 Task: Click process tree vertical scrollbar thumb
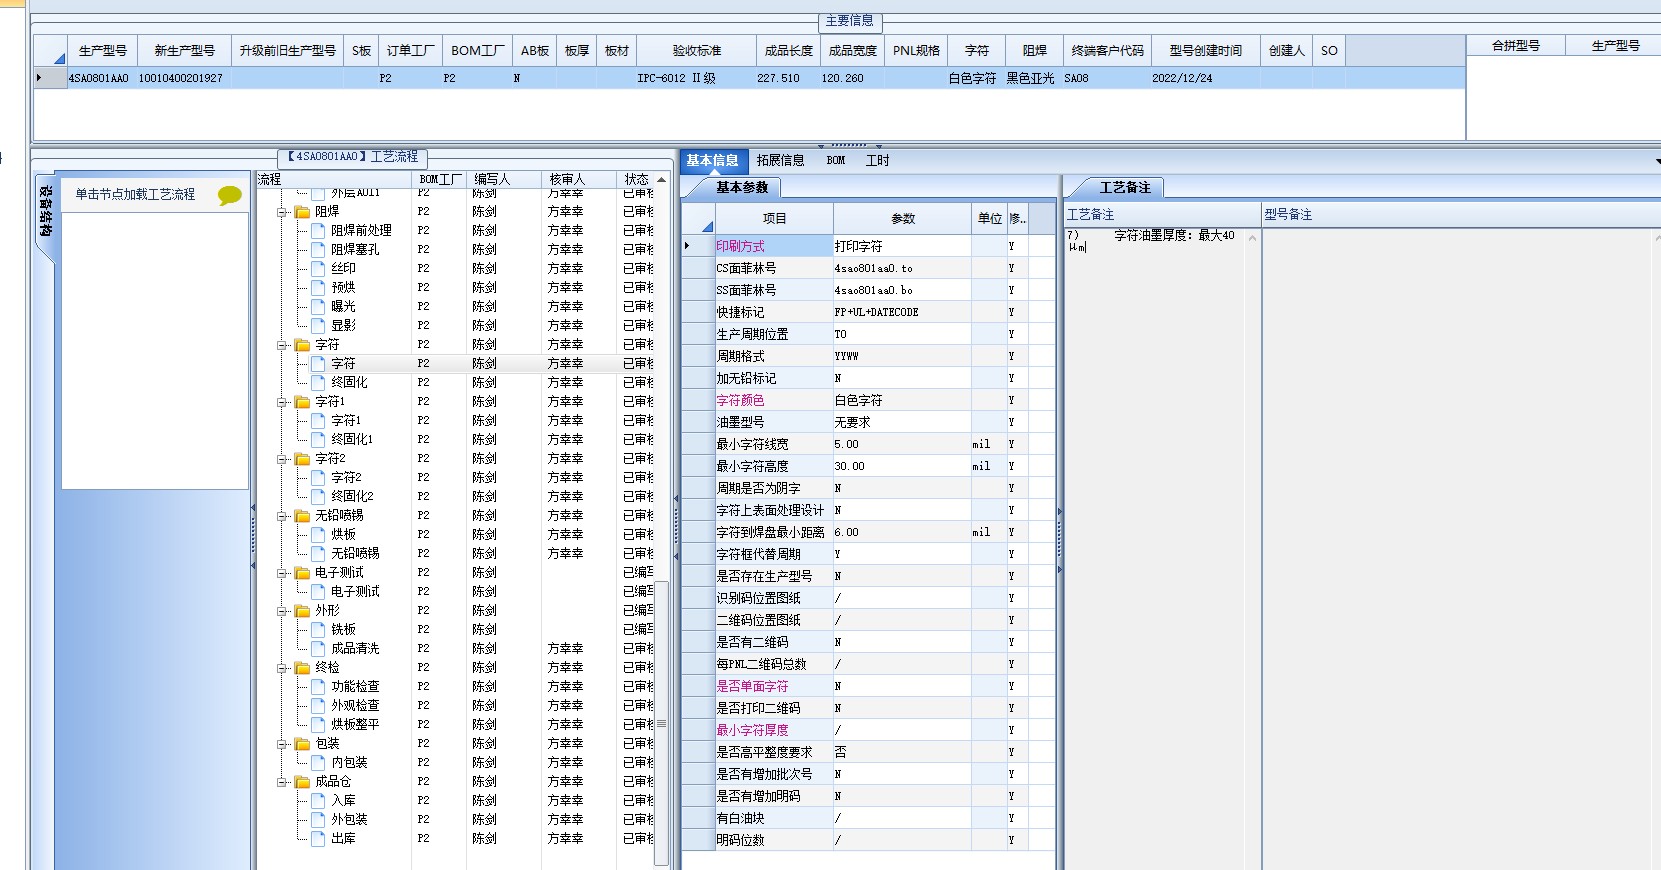pos(661,722)
